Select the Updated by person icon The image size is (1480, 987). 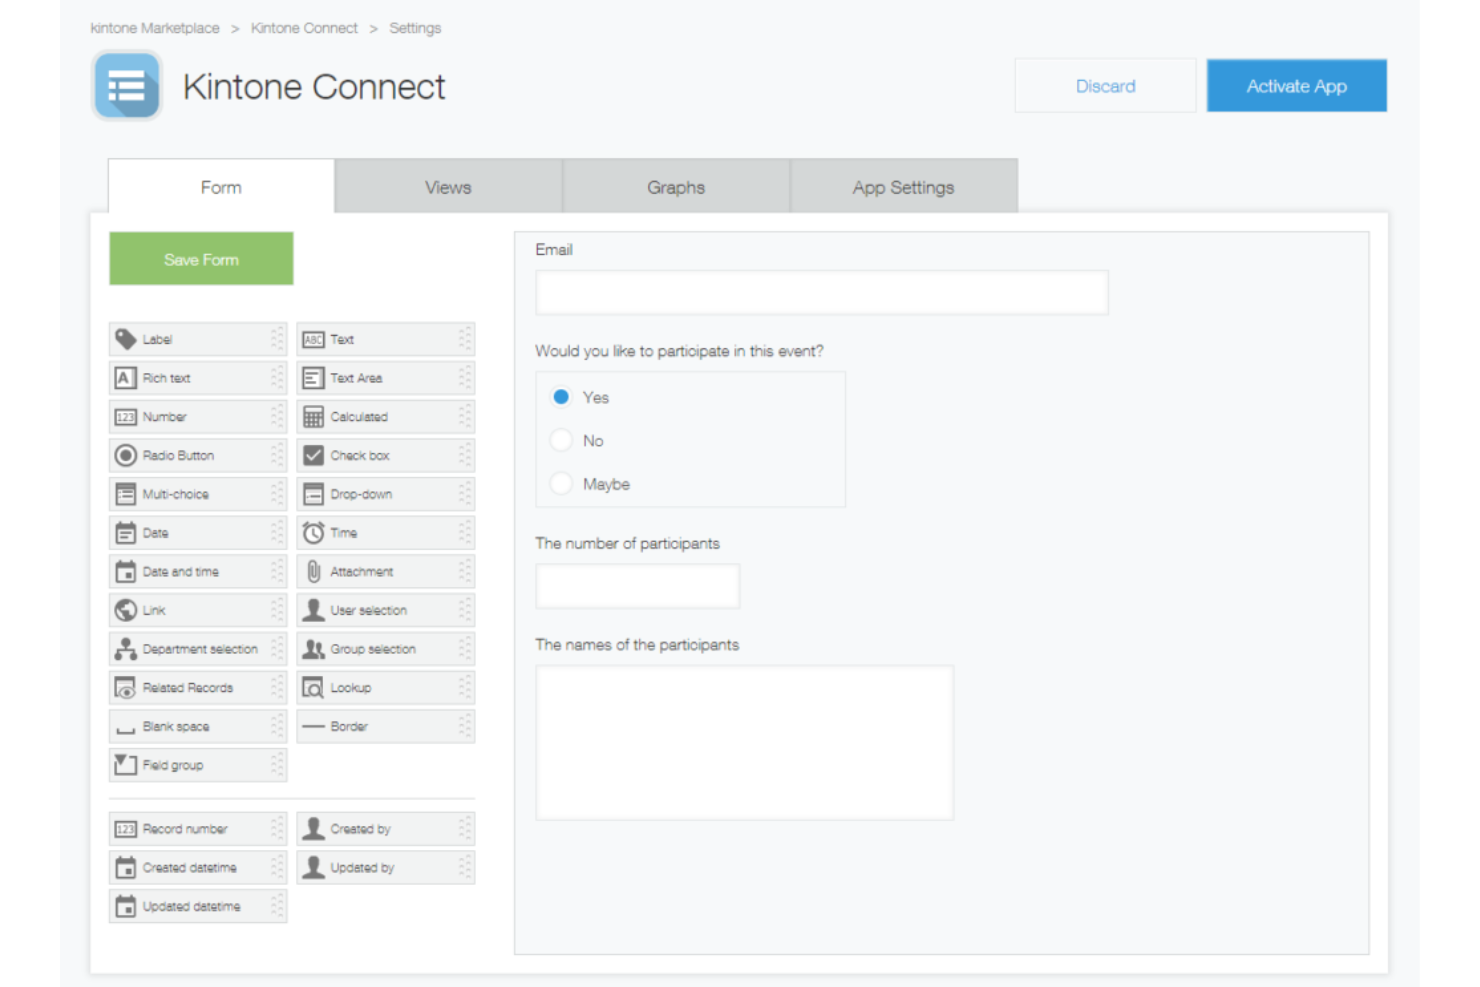pos(313,867)
